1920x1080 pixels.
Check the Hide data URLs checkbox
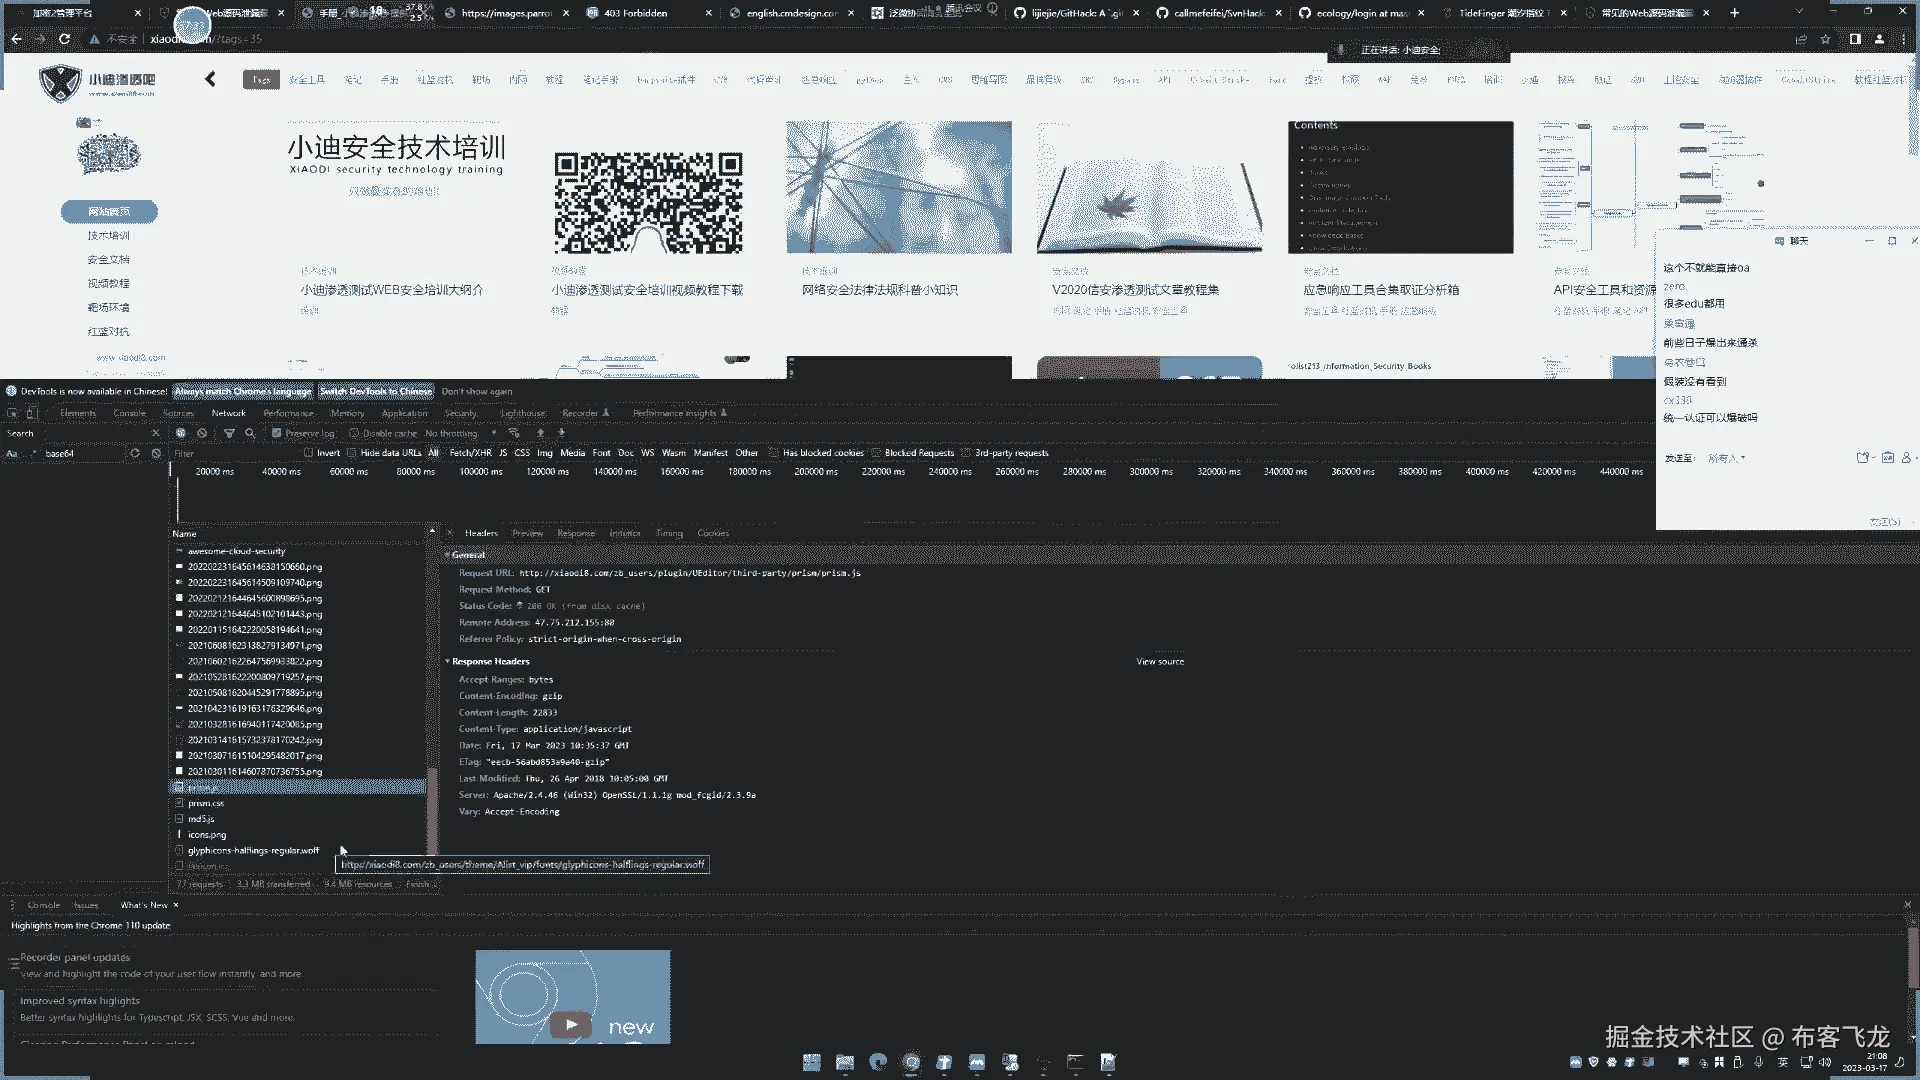tap(352, 453)
